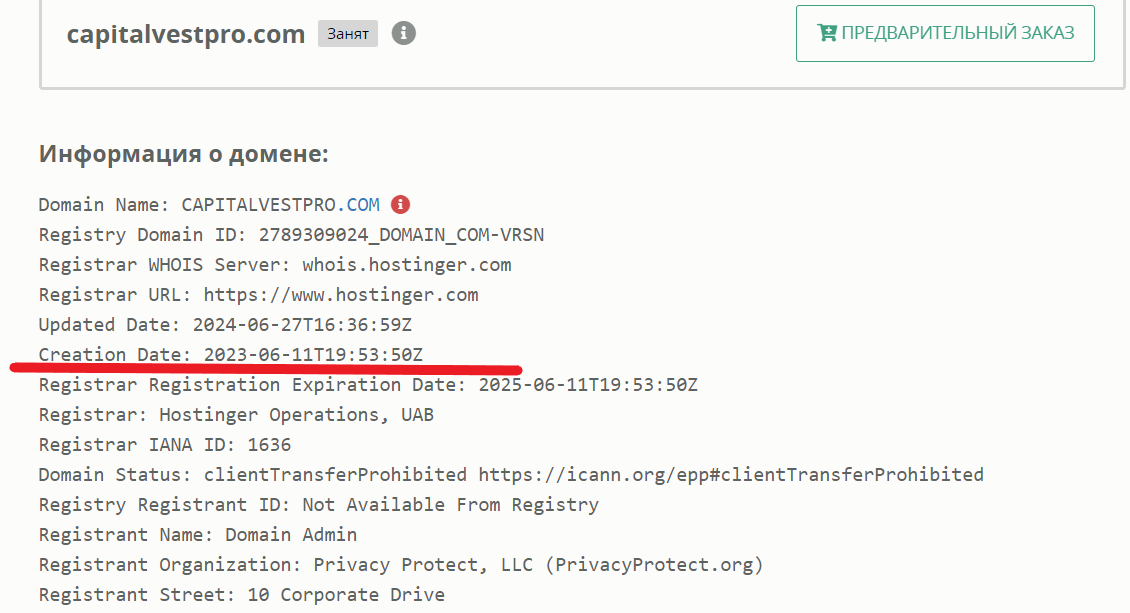Click the whois.hostinger.com server text
The width and height of the screenshot is (1130, 613).
click(x=406, y=265)
